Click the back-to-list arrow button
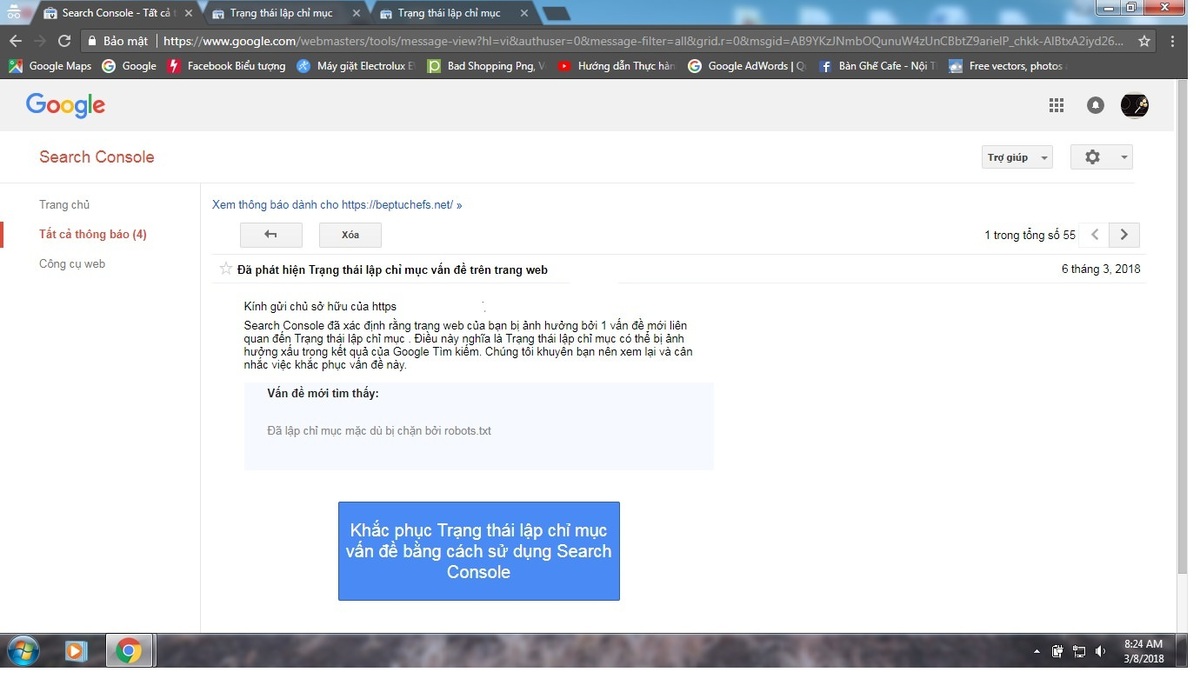Viewport: 1200px width, 692px height. (x=271, y=235)
